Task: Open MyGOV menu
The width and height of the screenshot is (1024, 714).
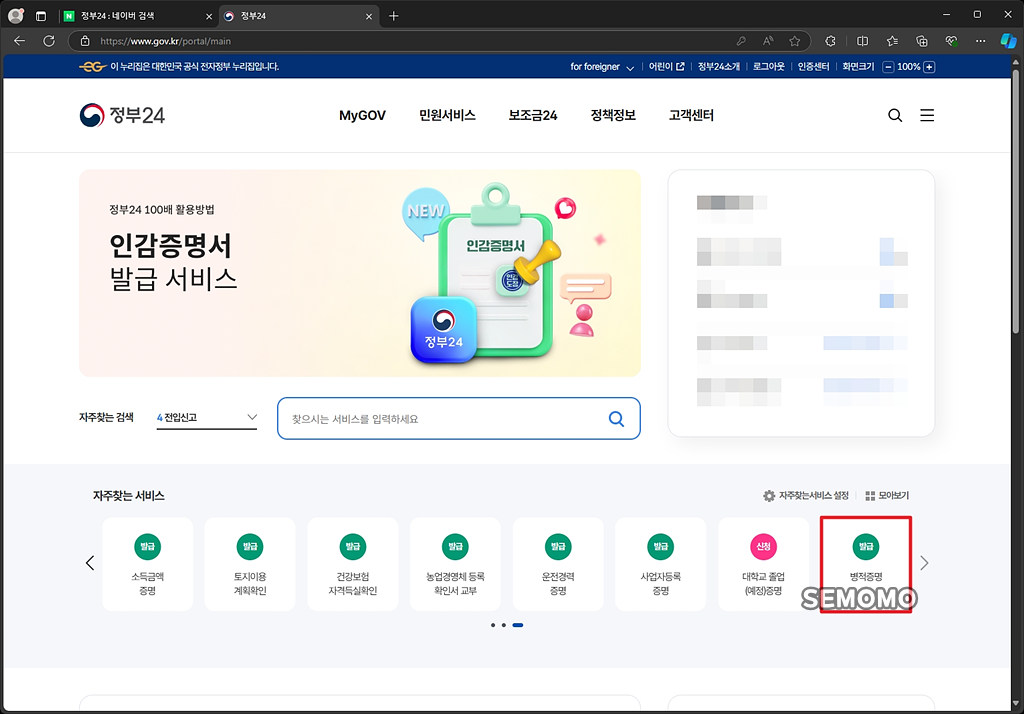Action: [x=362, y=116]
